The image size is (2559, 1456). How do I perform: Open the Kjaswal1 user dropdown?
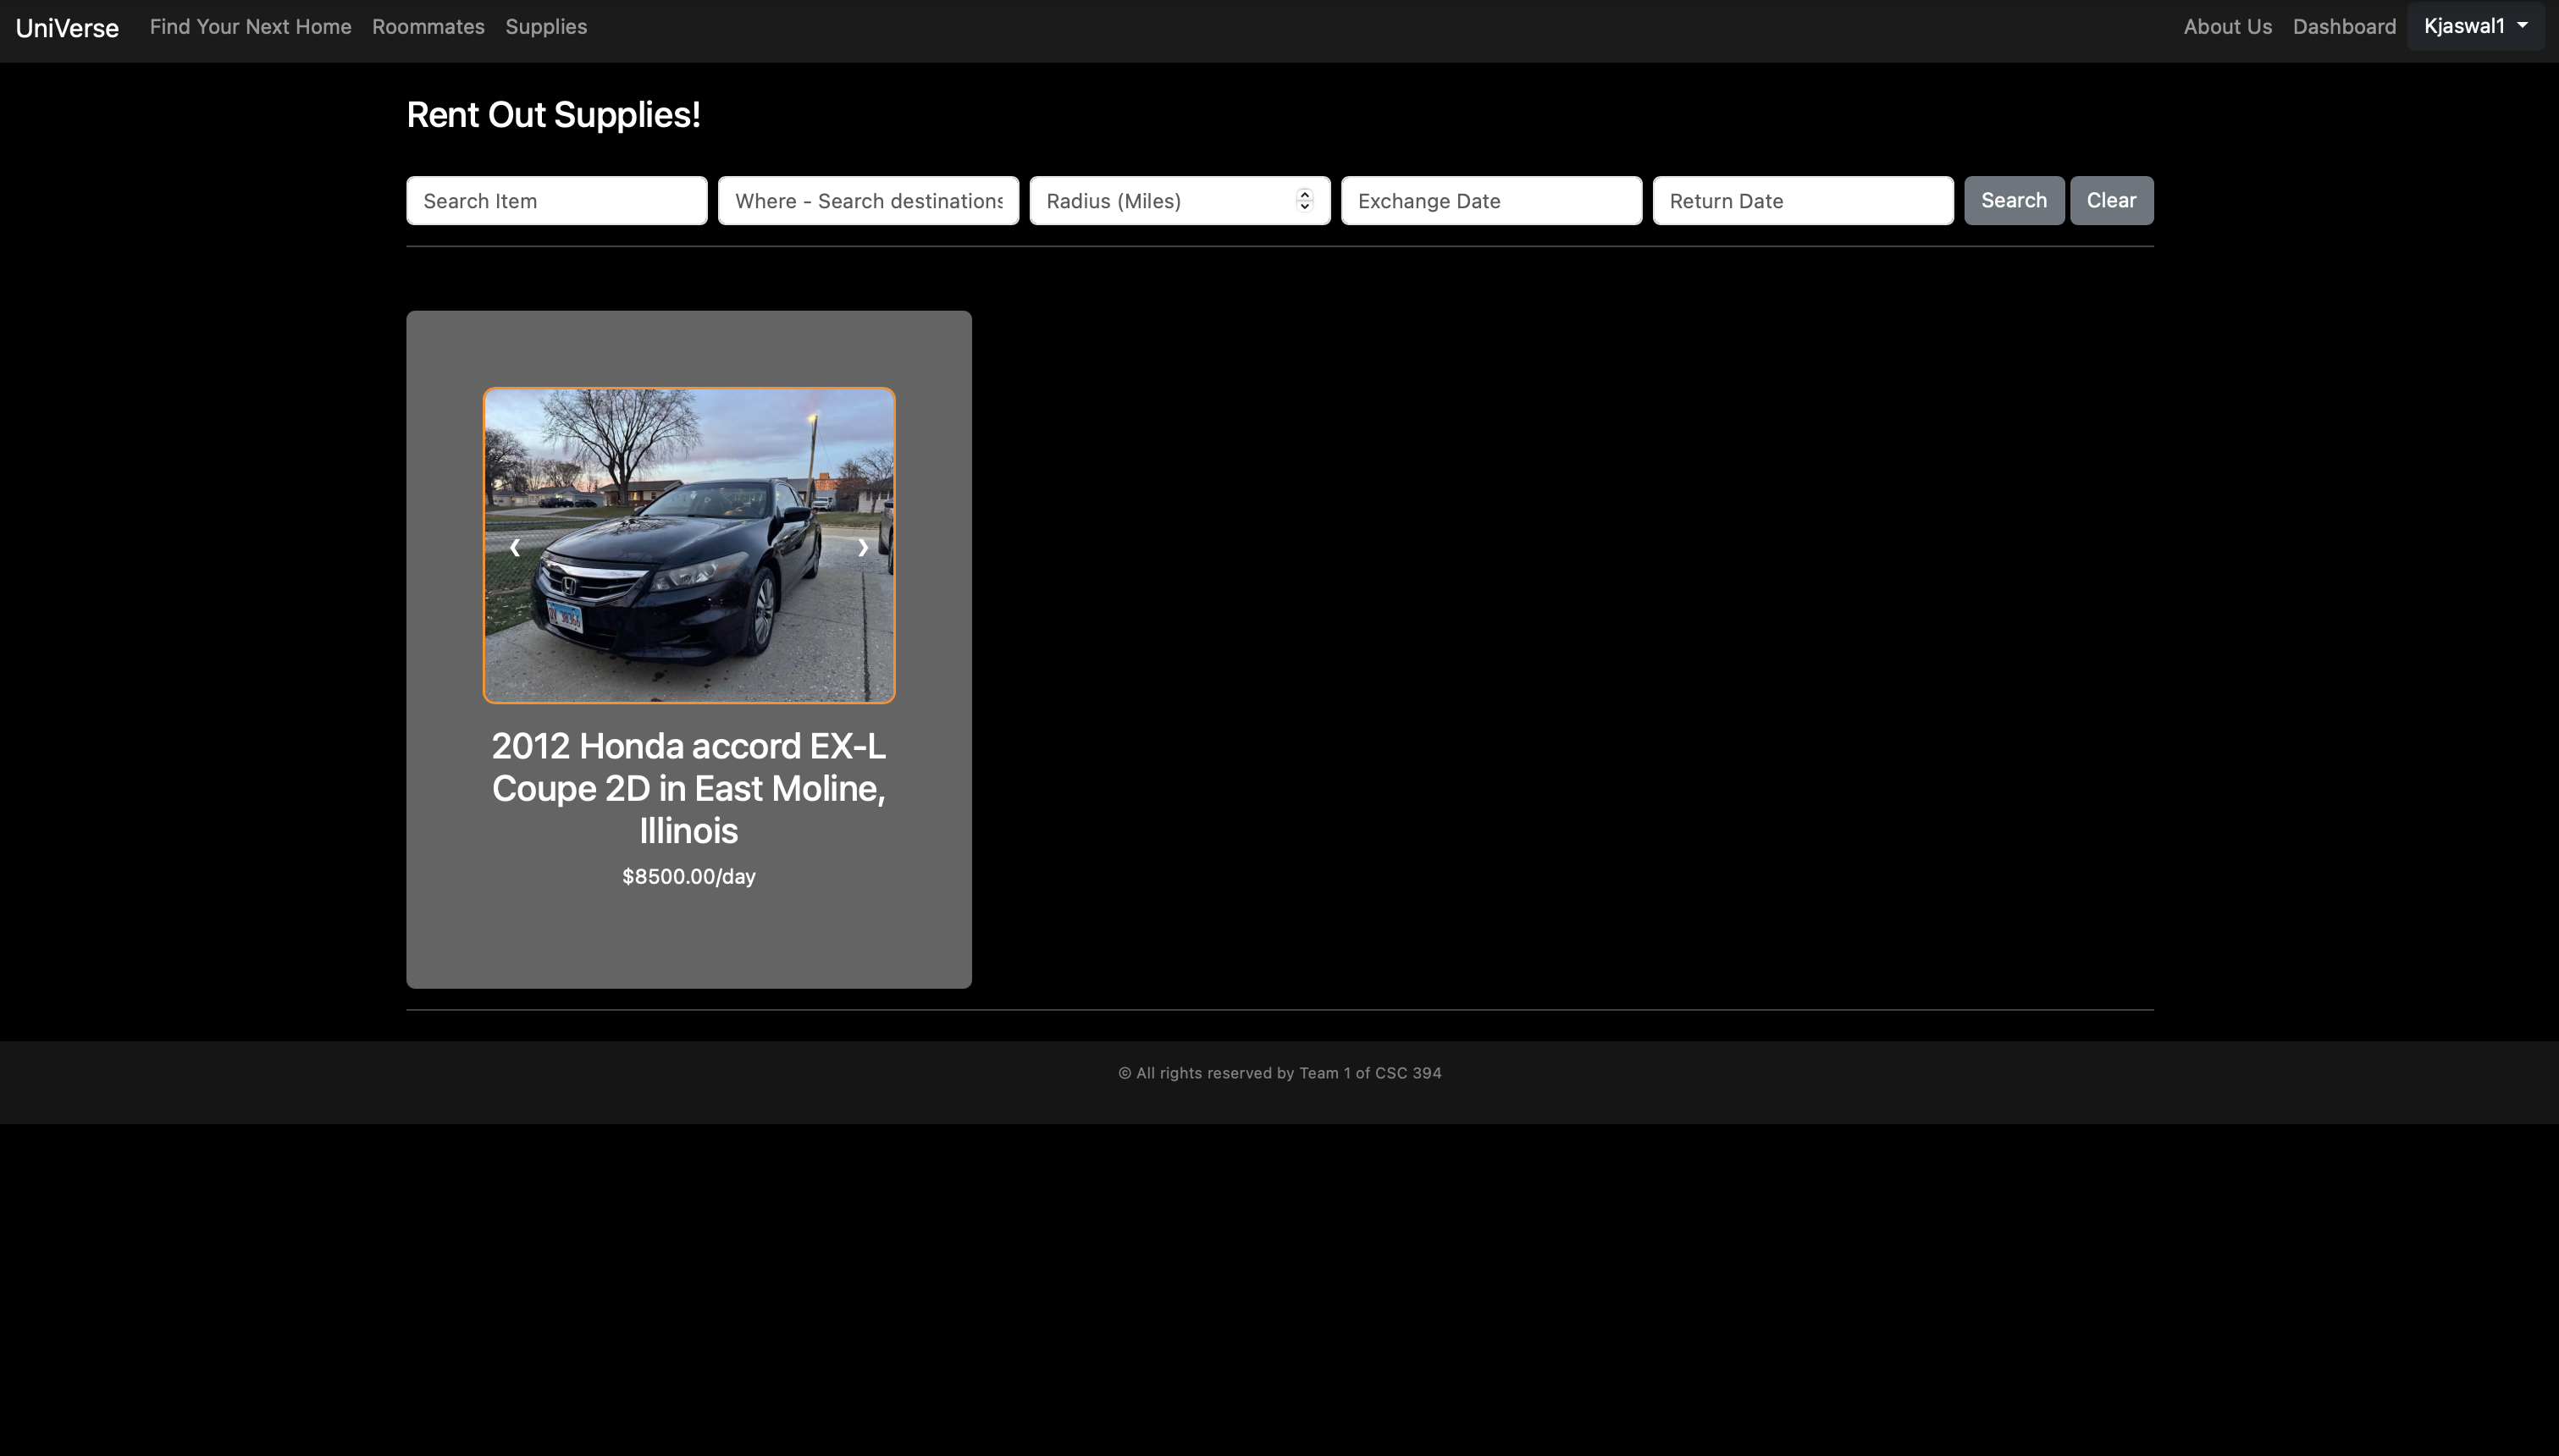(2475, 26)
